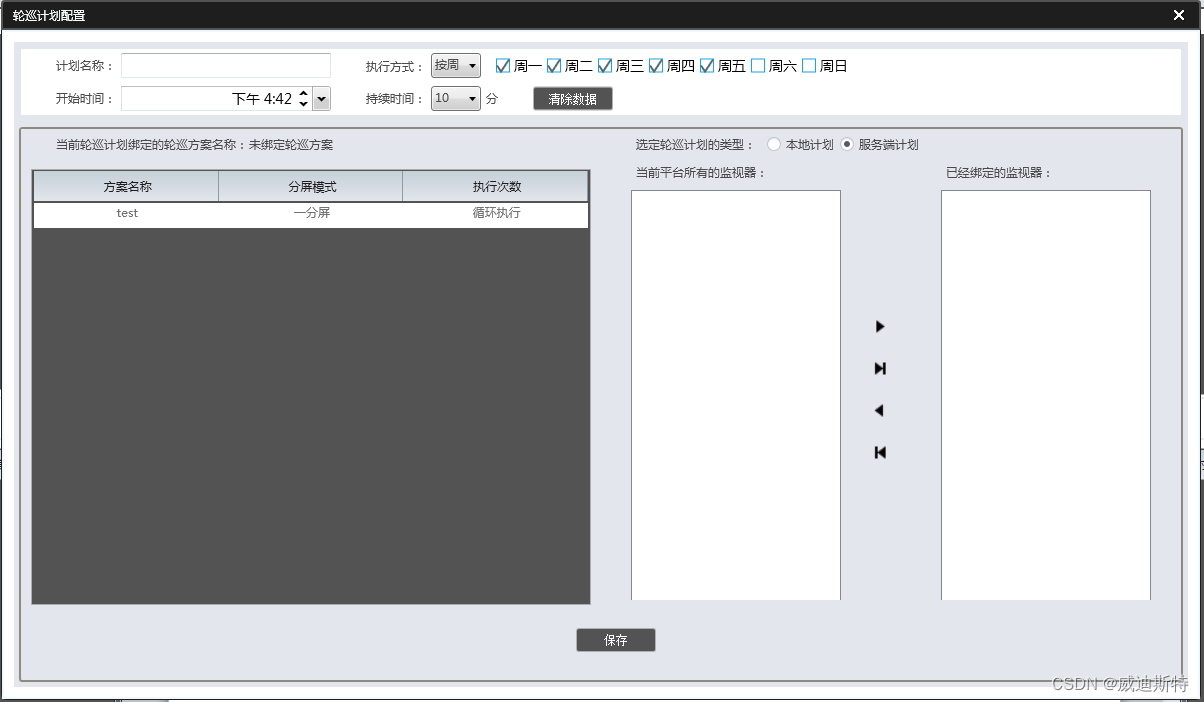
Task: Select the test scheme row
Action: (311, 214)
